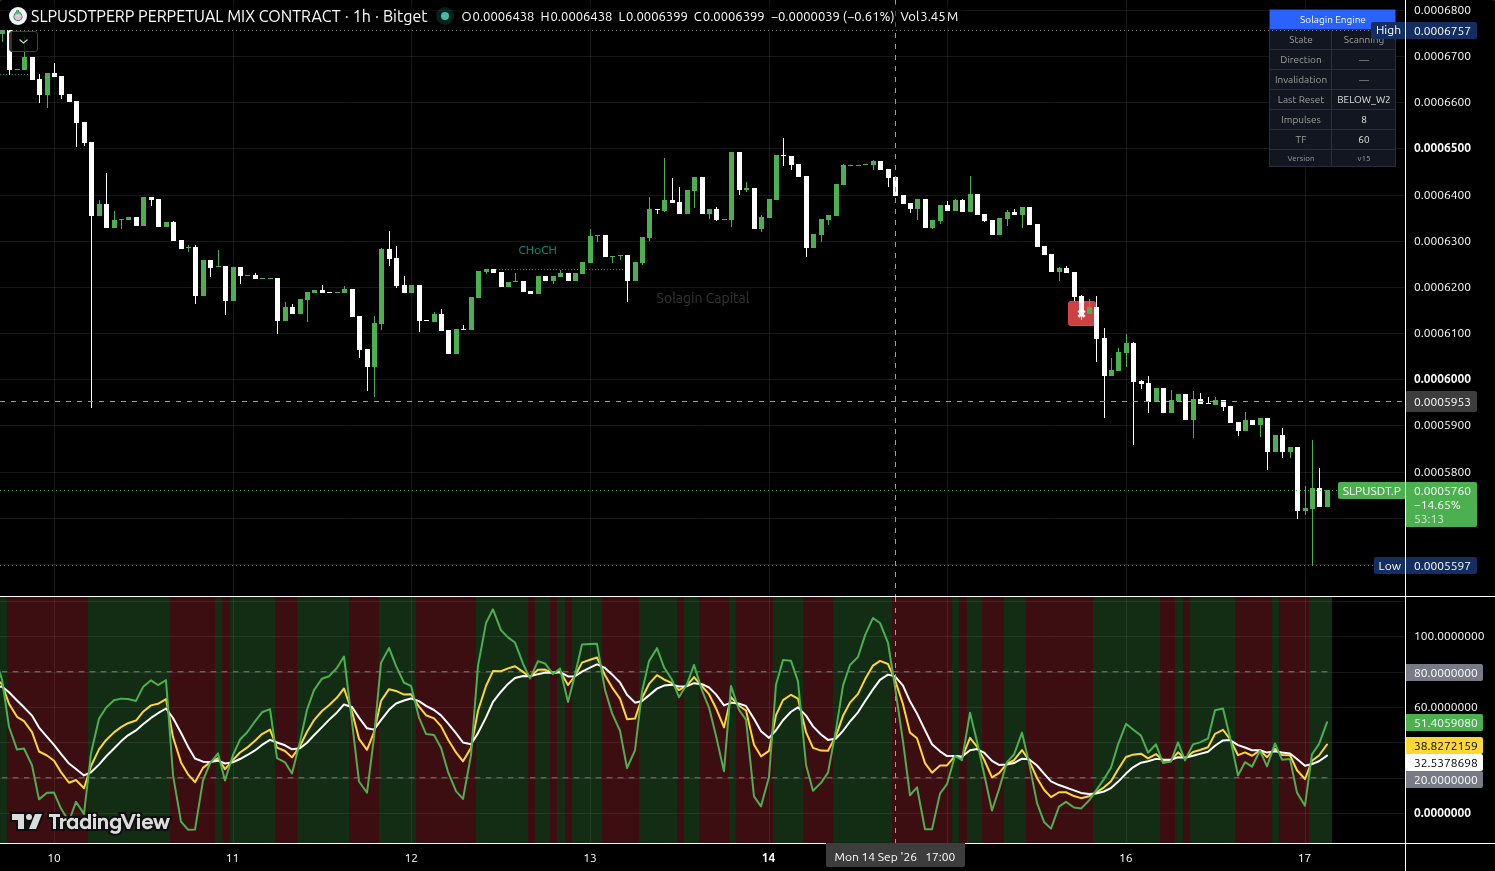Image resolution: width=1495 pixels, height=871 pixels.
Task: Click the white oscillator value 32.5378698
Action: 1445,763
